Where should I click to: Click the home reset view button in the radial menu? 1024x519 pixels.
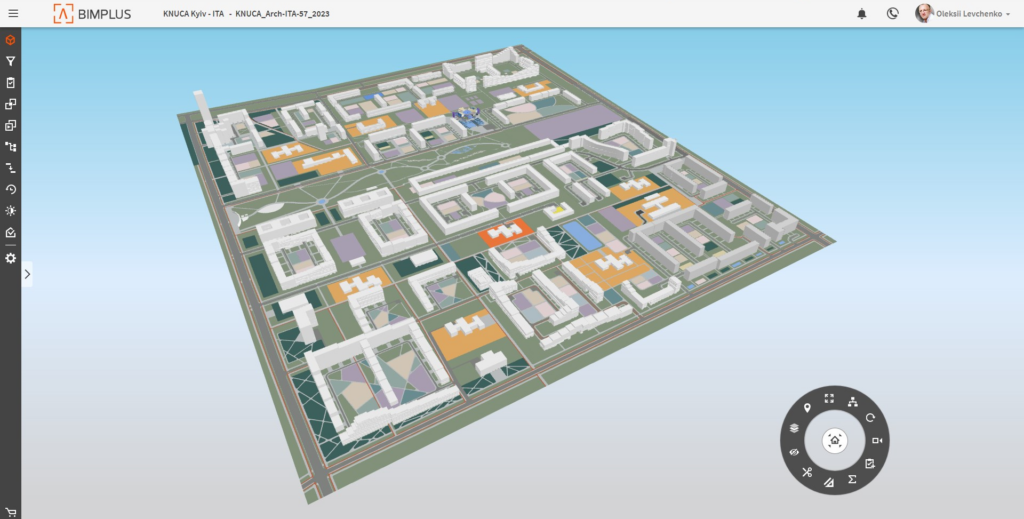[x=835, y=440]
